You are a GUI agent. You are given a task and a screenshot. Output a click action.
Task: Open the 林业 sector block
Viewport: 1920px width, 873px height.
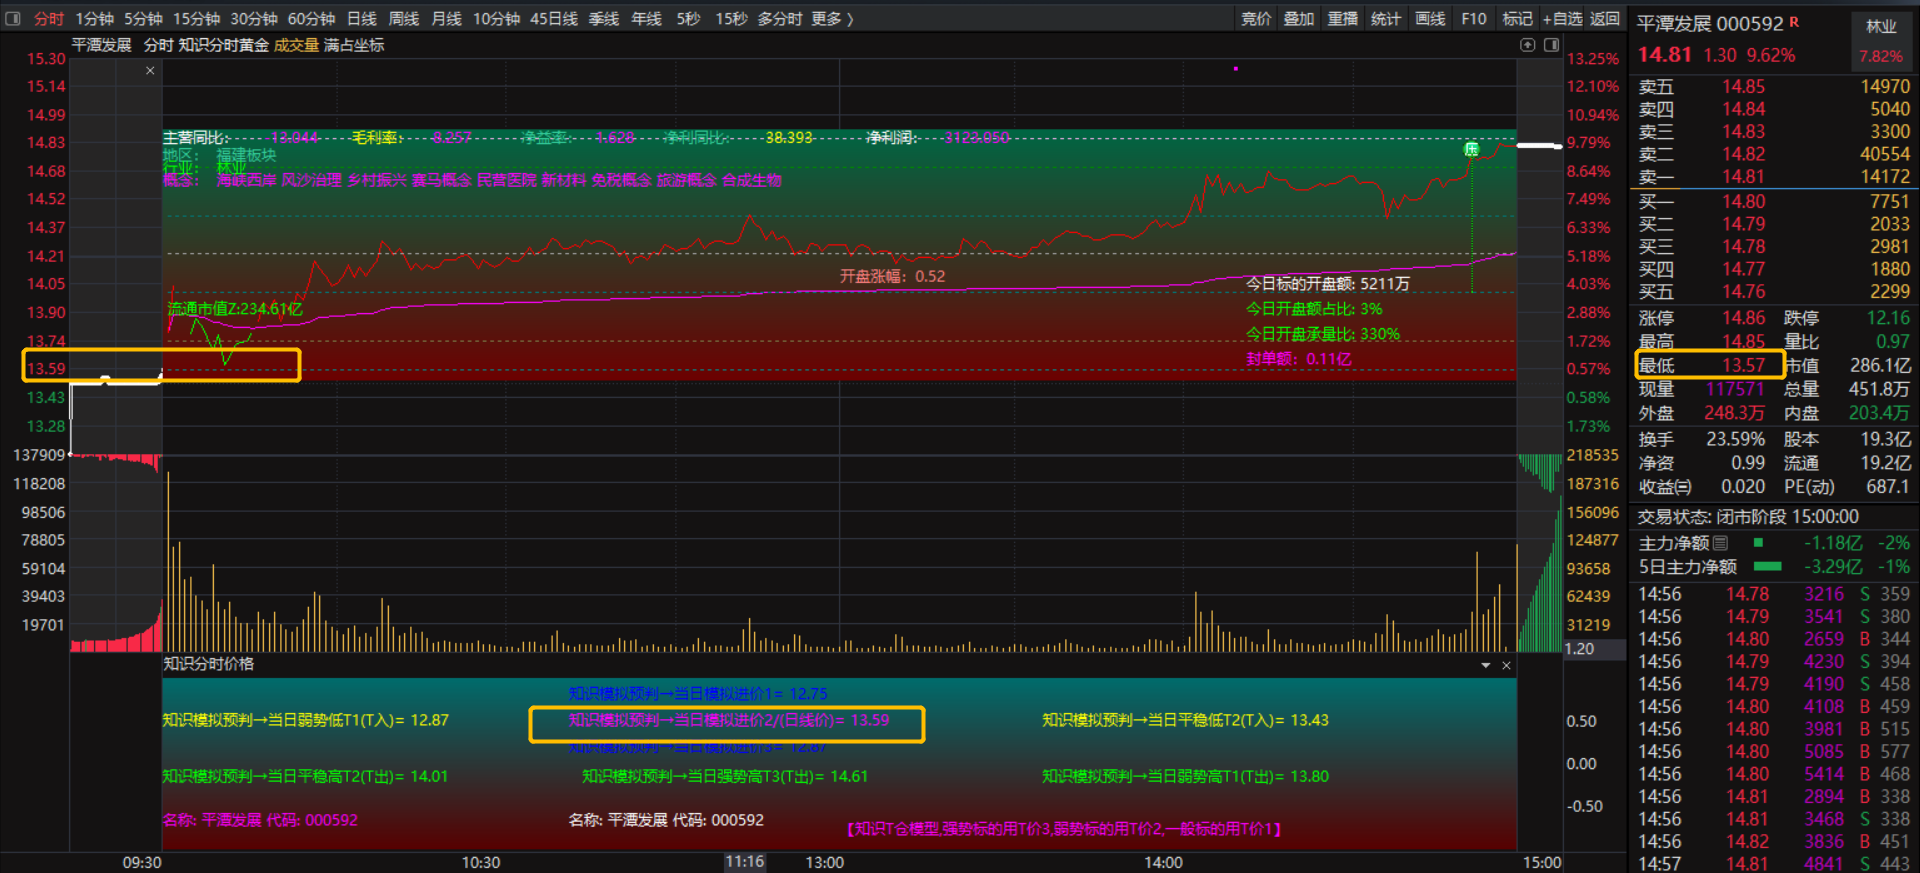(x=1881, y=27)
